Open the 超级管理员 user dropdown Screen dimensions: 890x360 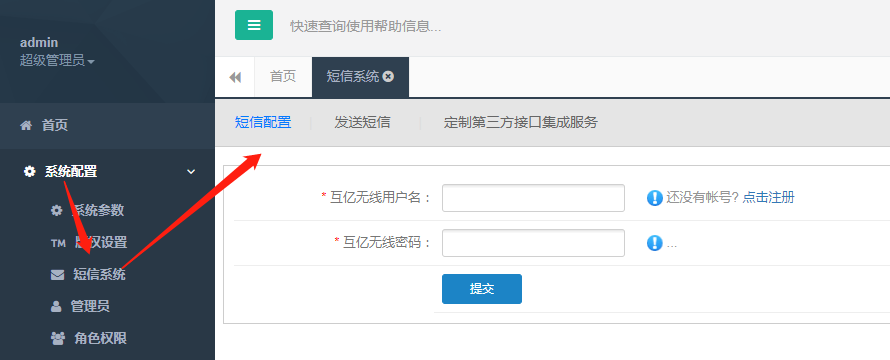[57, 60]
